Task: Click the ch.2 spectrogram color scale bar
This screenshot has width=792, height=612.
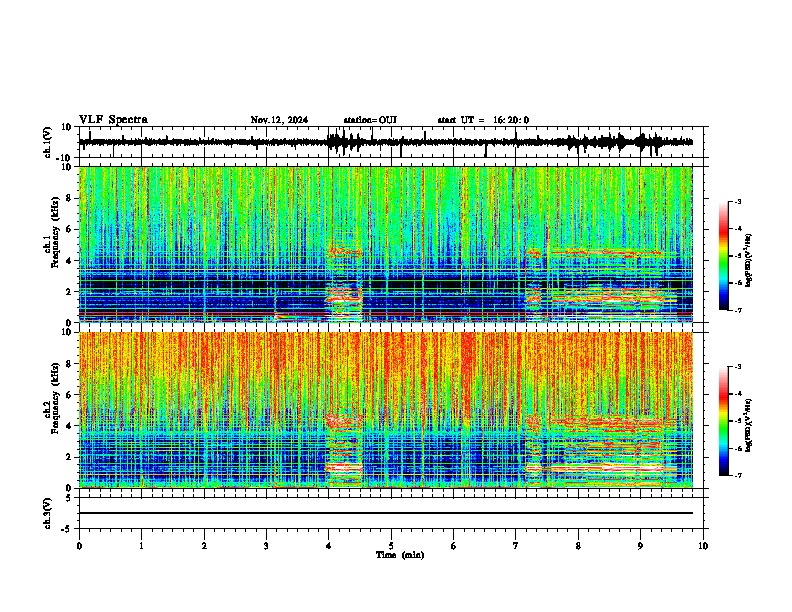Action: click(x=724, y=421)
